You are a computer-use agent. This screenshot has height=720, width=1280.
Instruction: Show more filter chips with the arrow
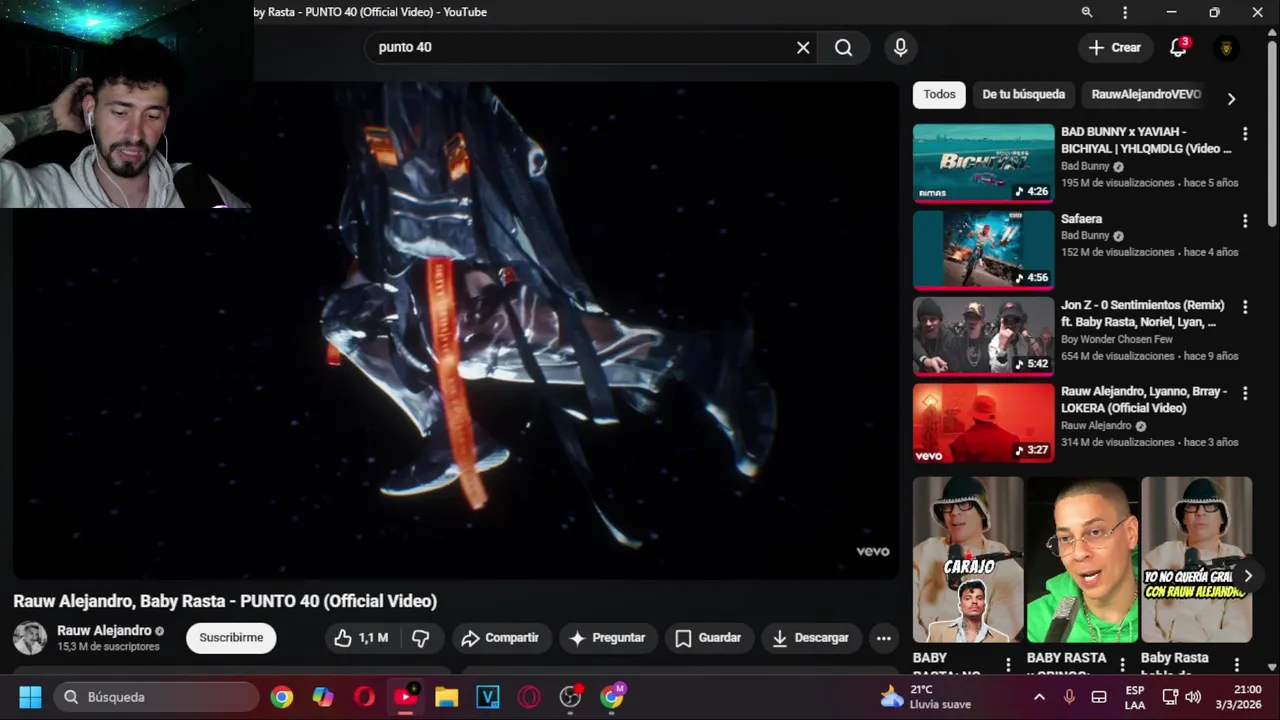(x=1231, y=98)
